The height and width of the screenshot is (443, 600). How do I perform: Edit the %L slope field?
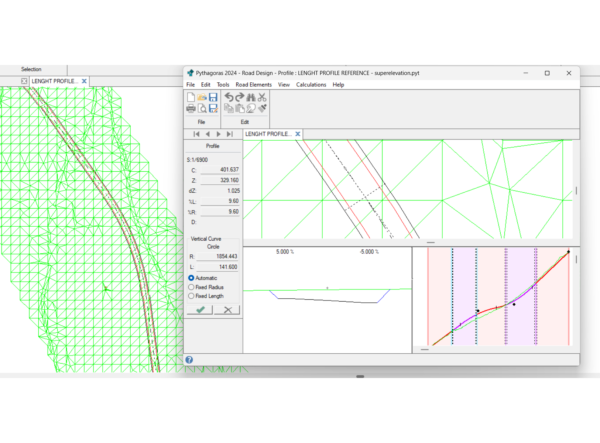(220, 201)
